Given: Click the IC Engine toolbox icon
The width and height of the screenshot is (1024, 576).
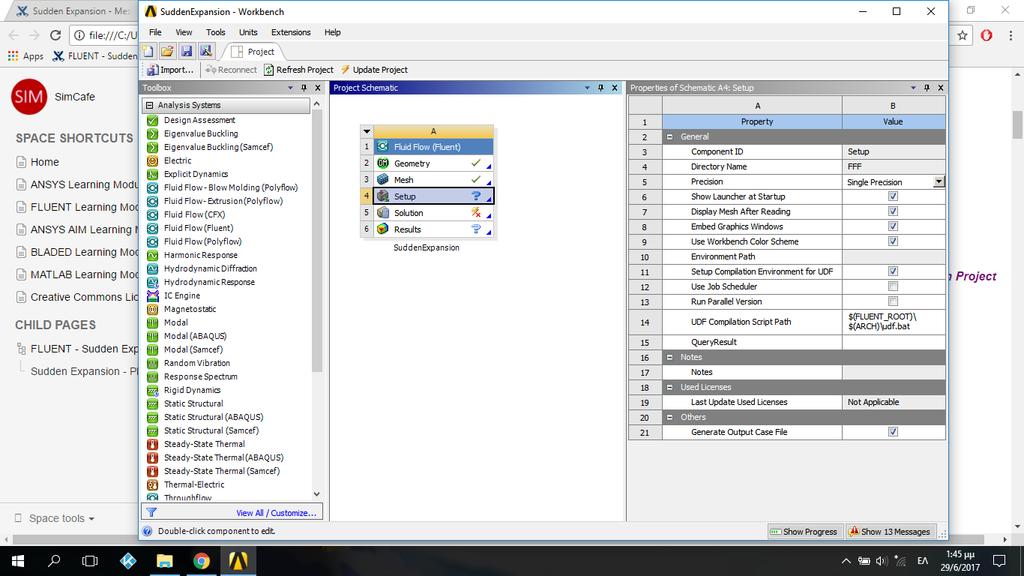Looking at the screenshot, I should pyautogui.click(x=152, y=296).
